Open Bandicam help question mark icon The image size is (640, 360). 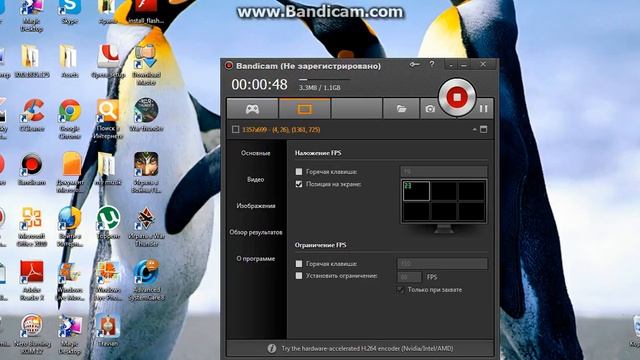pyautogui.click(x=432, y=64)
